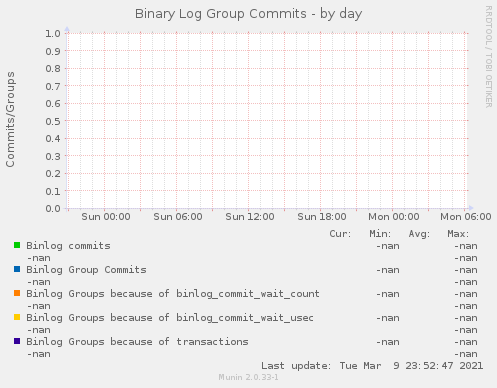This screenshot has width=497, height=388.
Task: Click the Mon 00:00 x-axis label
Action: (394, 217)
